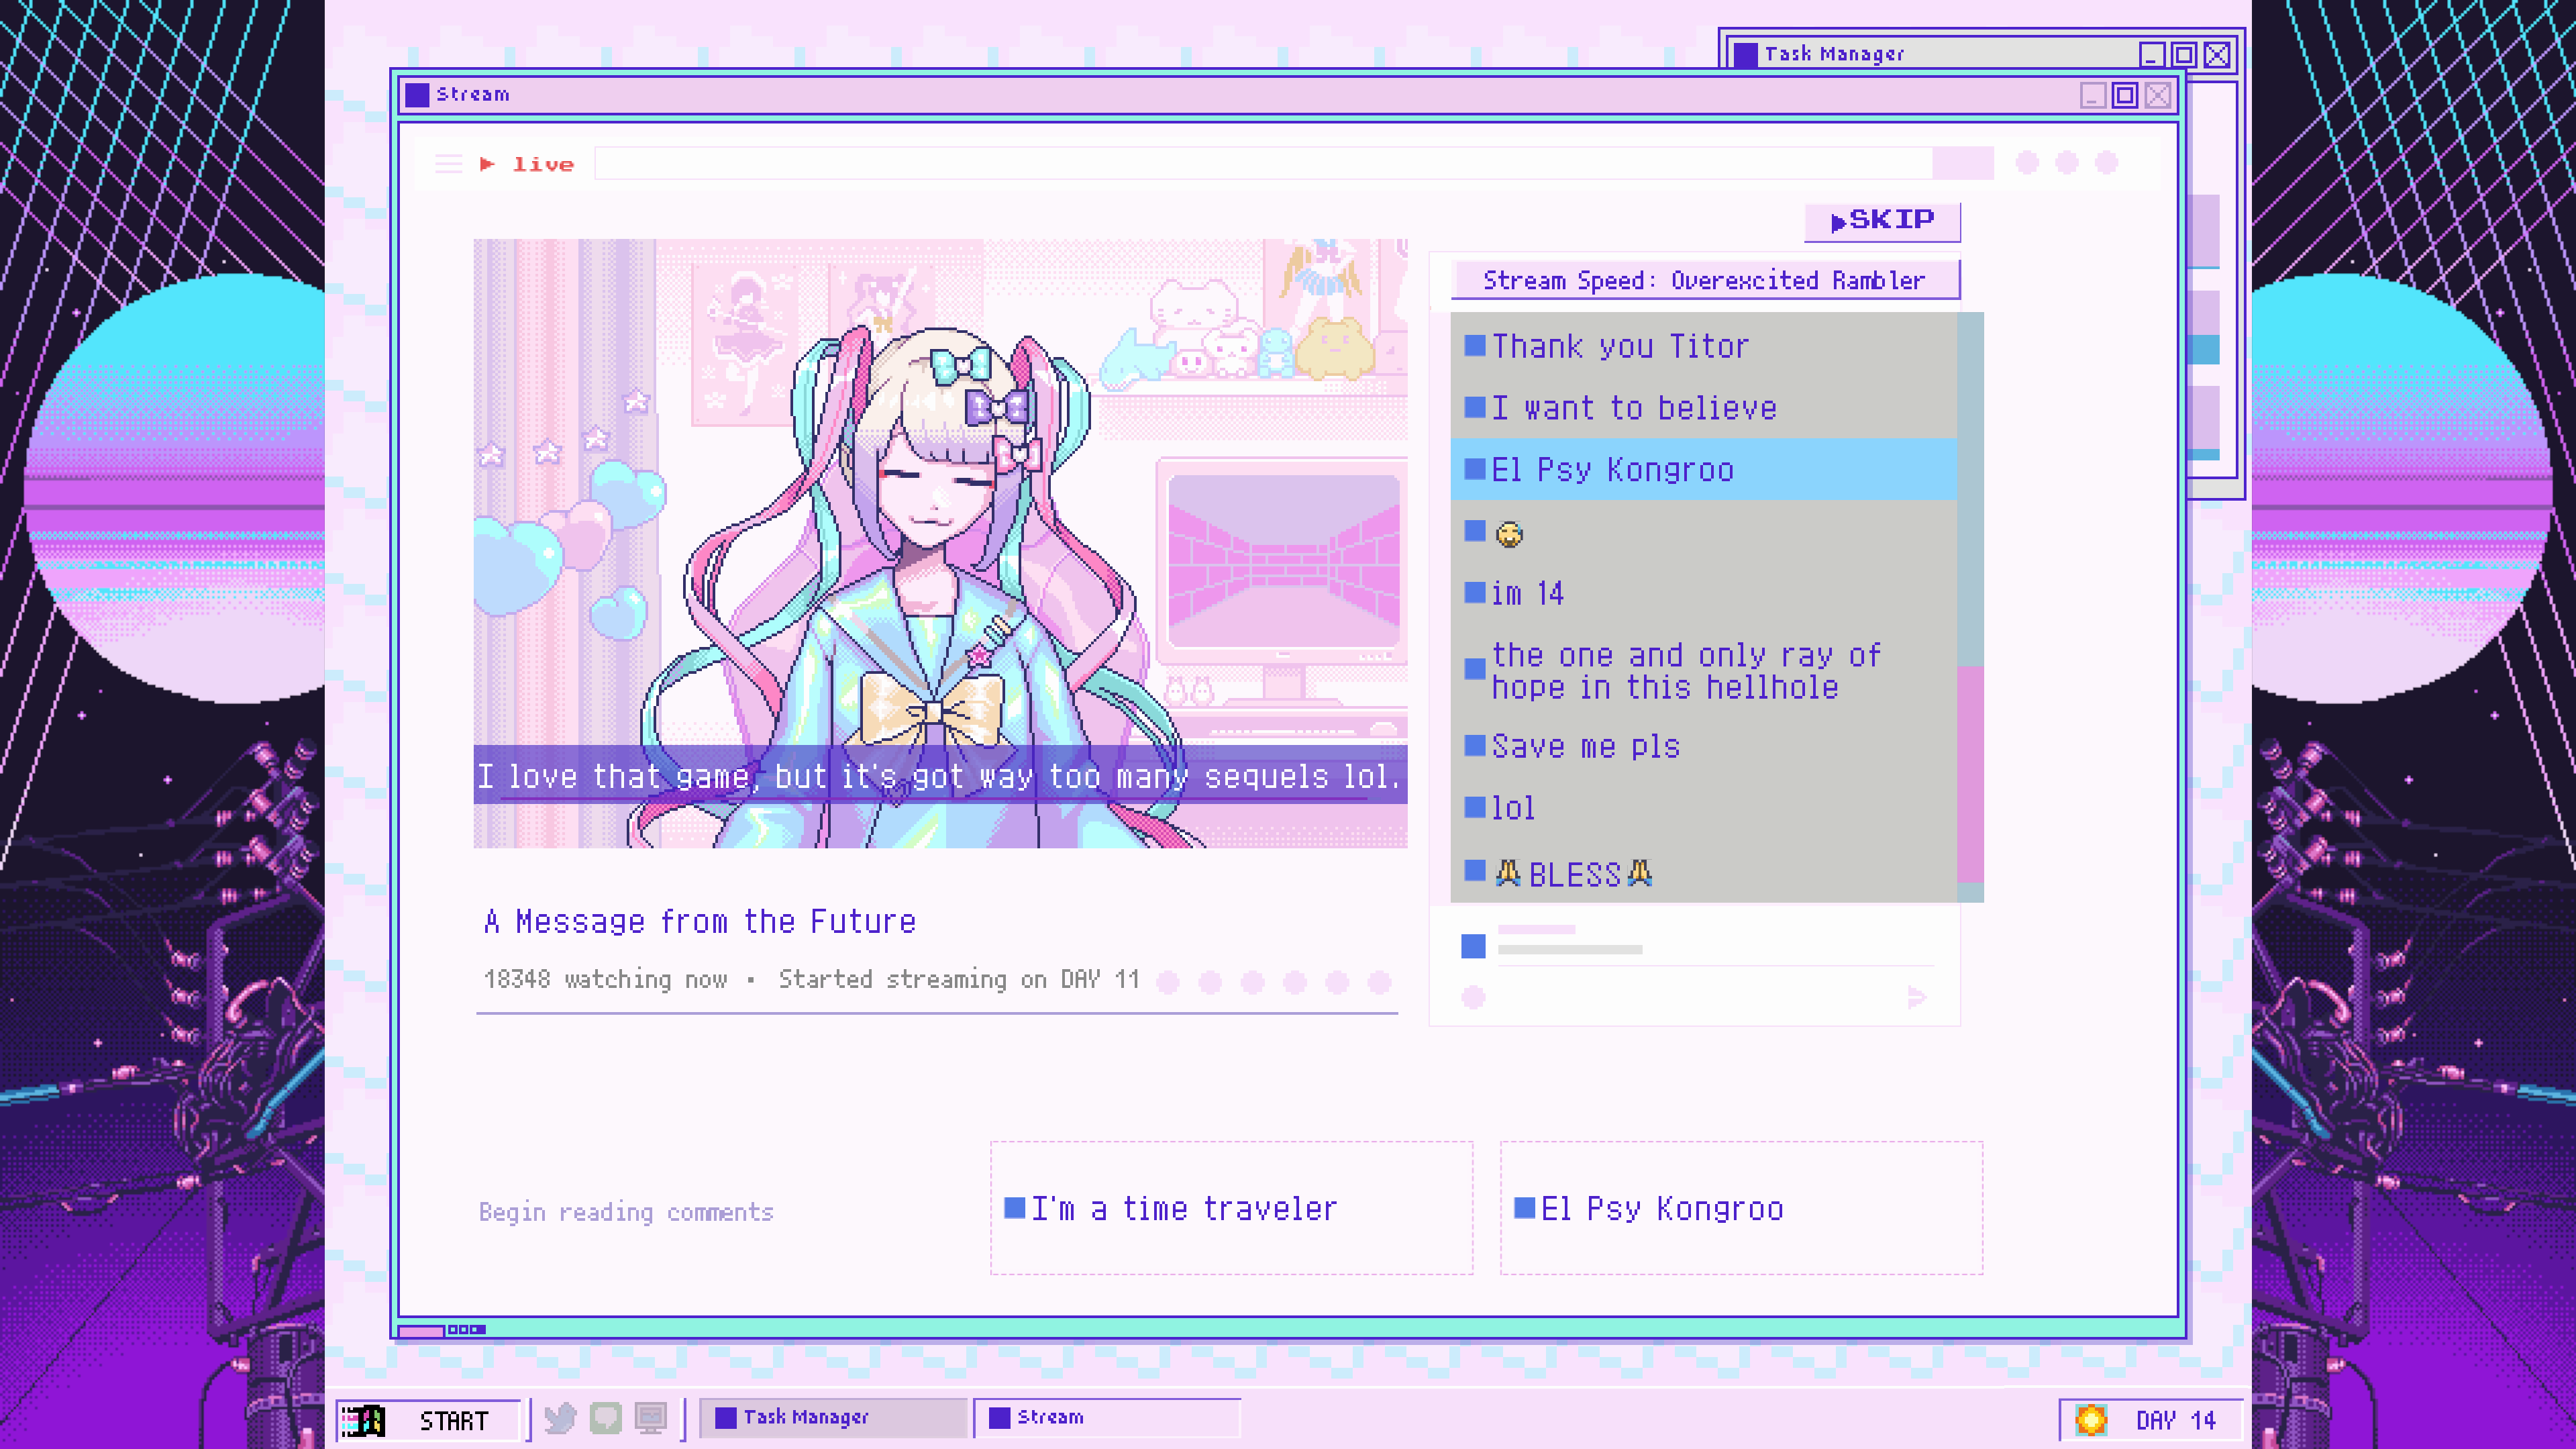This screenshot has width=2576, height=1449.
Task: Switch to Task Manager taskbar tab
Action: pyautogui.click(x=833, y=1417)
